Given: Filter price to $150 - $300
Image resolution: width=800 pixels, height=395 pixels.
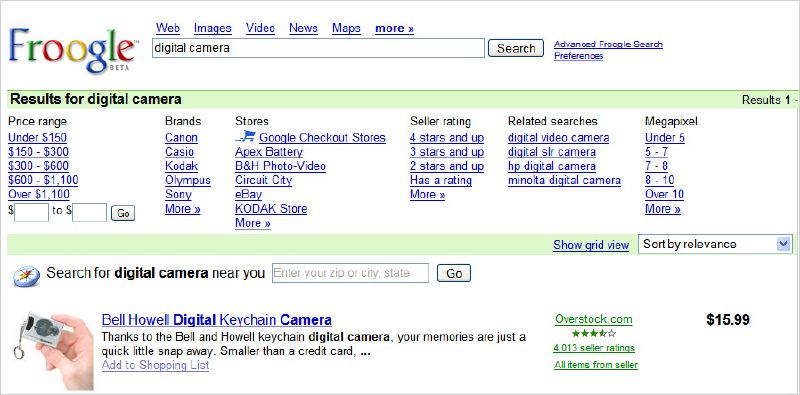Looking at the screenshot, I should (38, 152).
